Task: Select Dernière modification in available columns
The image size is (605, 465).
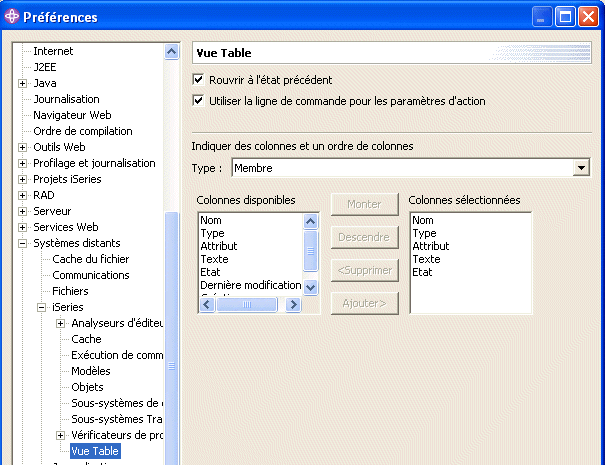Action: coord(251,285)
